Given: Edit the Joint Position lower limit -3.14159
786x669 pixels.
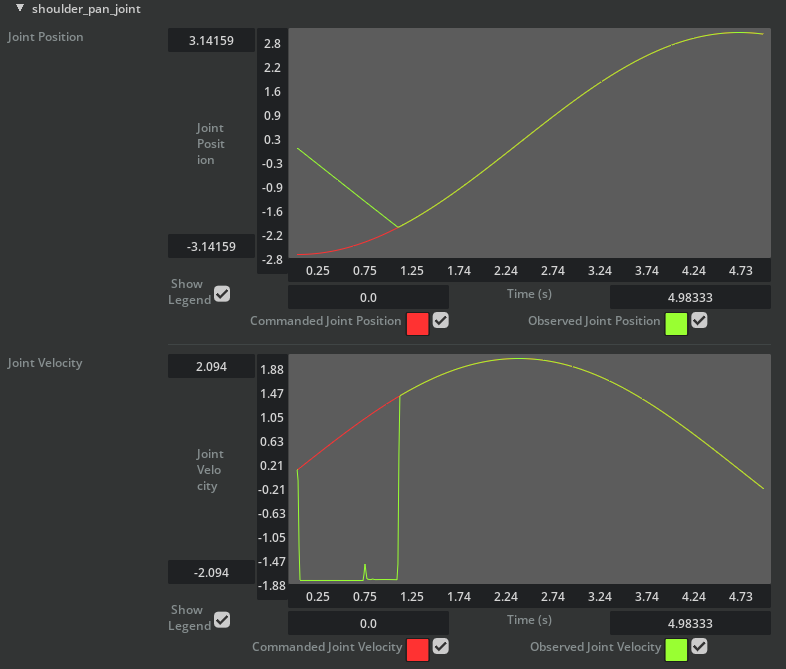Looking at the screenshot, I should [x=211, y=247].
